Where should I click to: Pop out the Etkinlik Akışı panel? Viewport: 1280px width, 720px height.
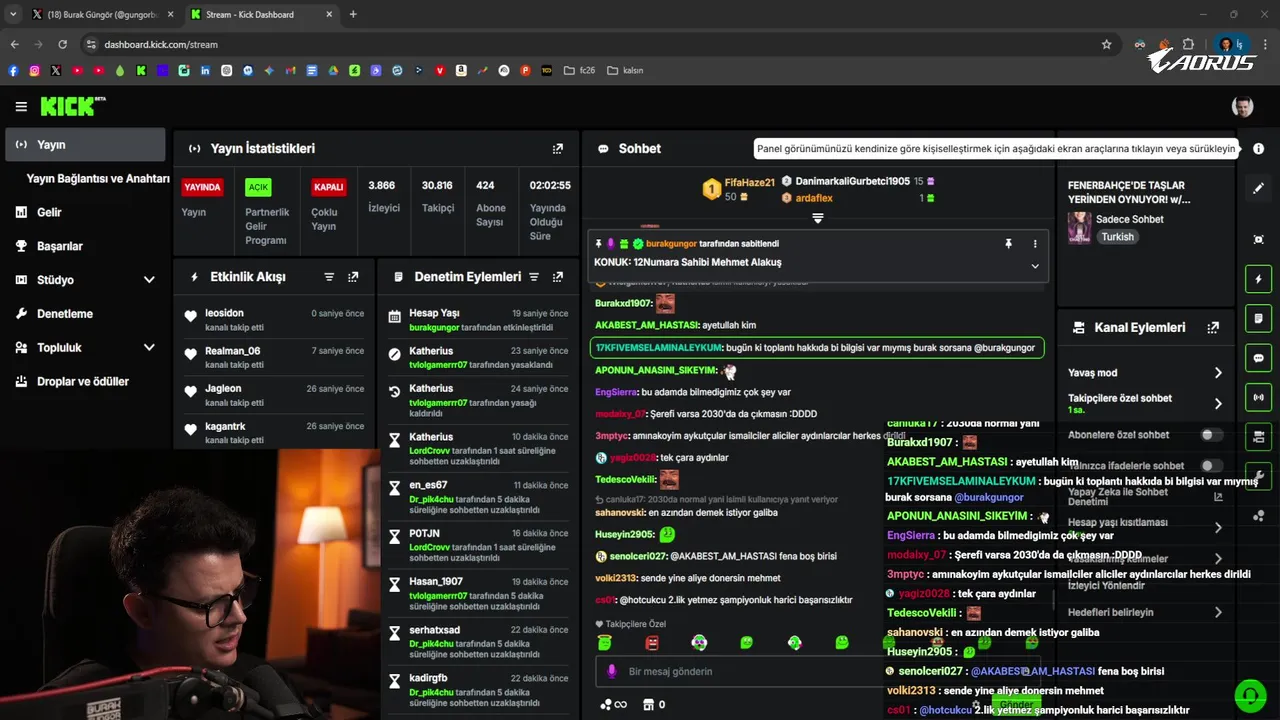tap(353, 277)
